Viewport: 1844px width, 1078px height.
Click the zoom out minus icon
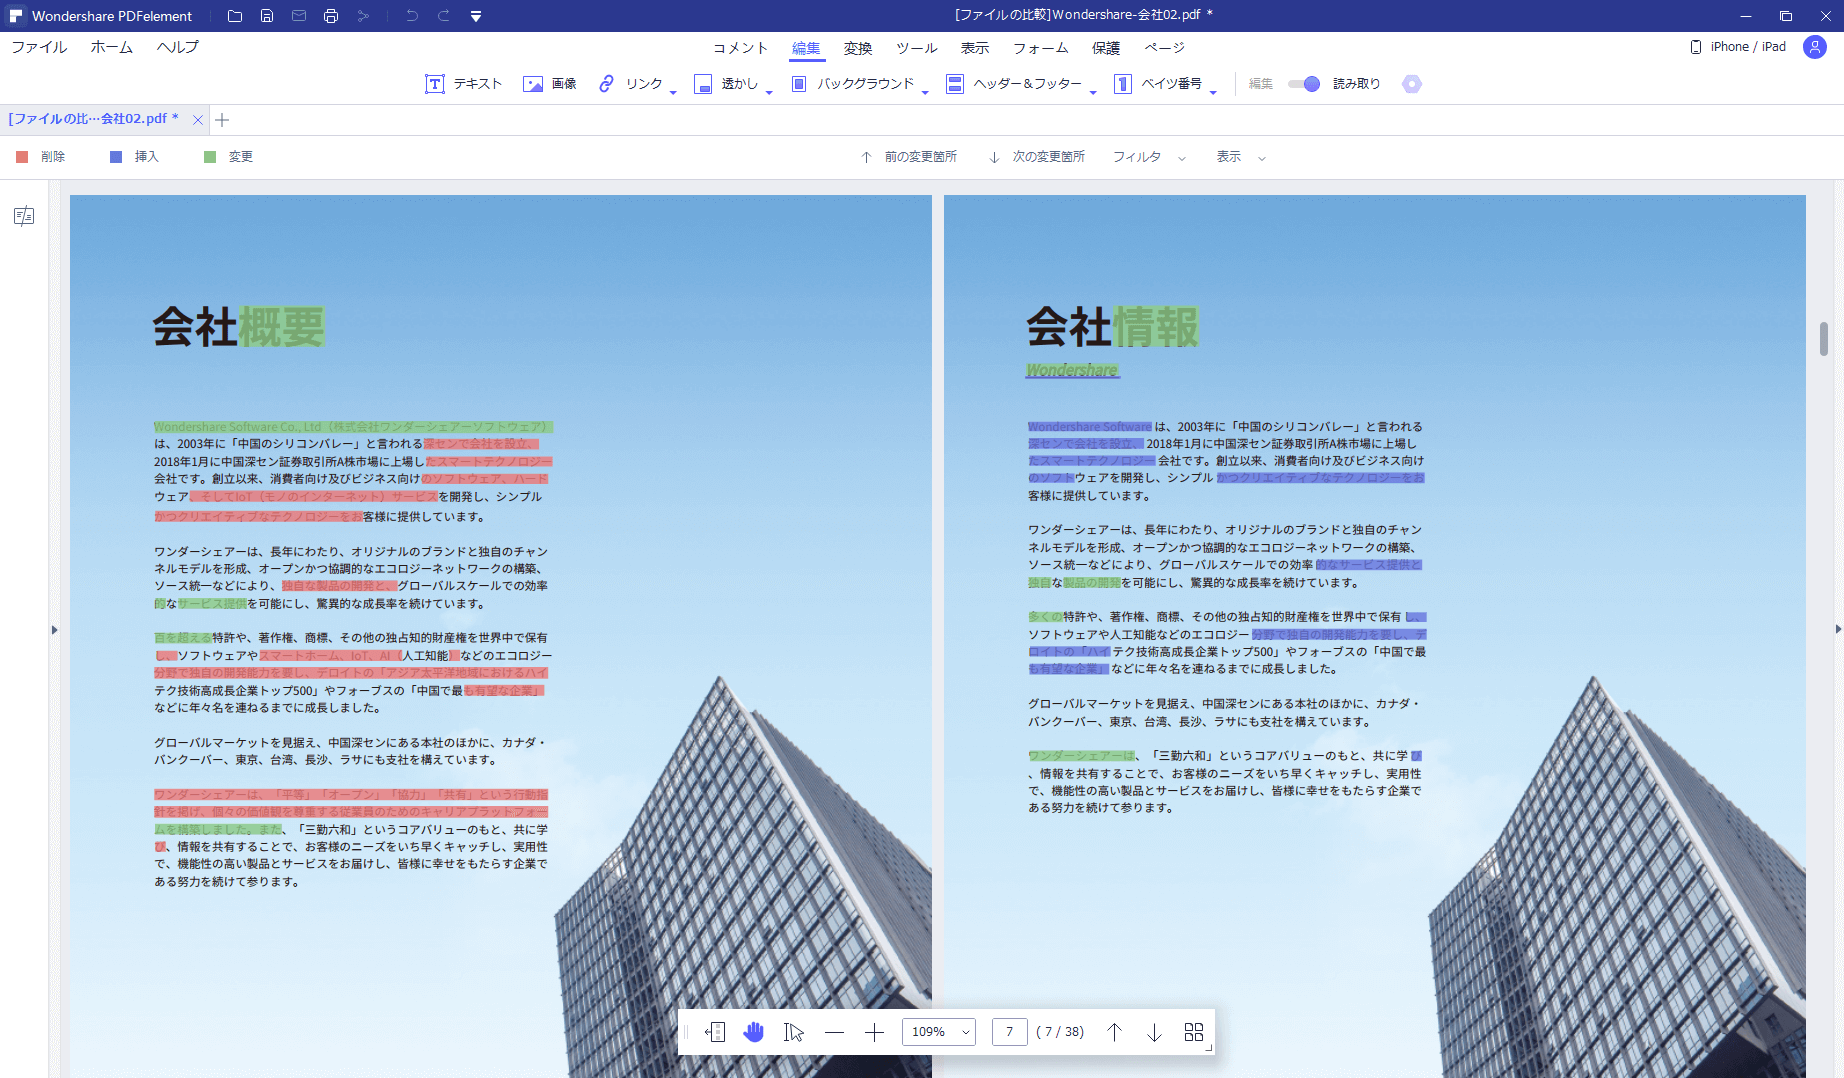pos(835,1032)
